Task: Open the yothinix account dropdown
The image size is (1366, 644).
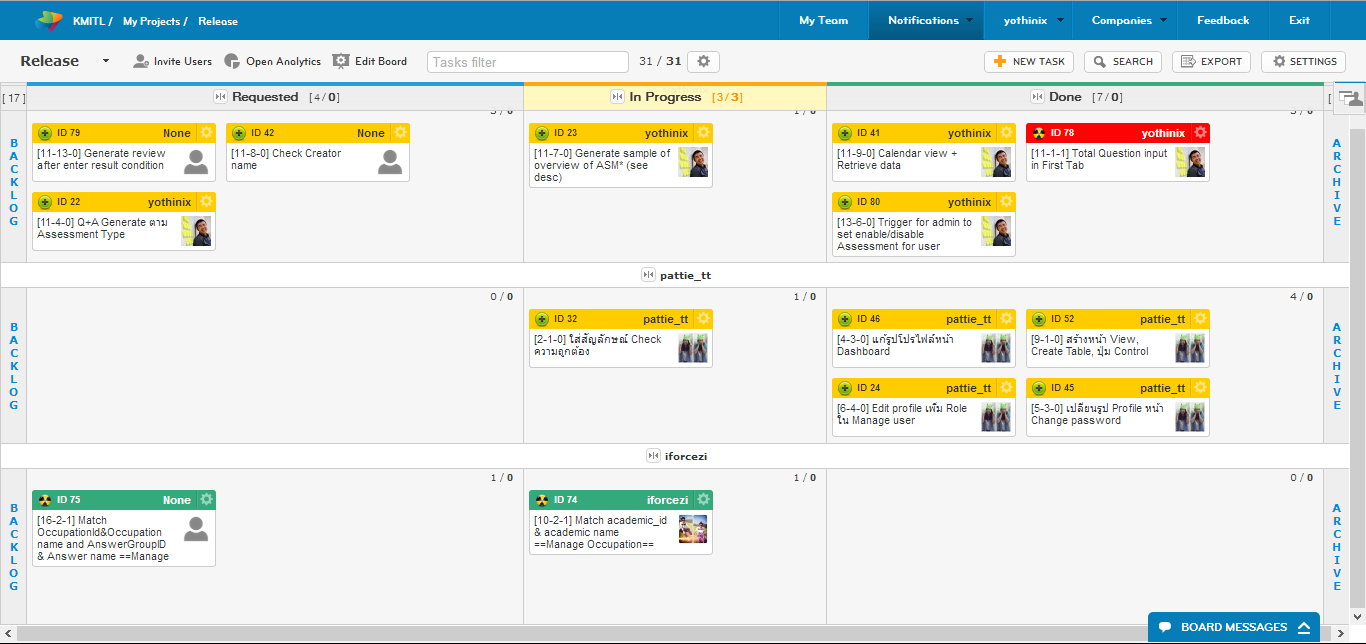Action: [1030, 20]
